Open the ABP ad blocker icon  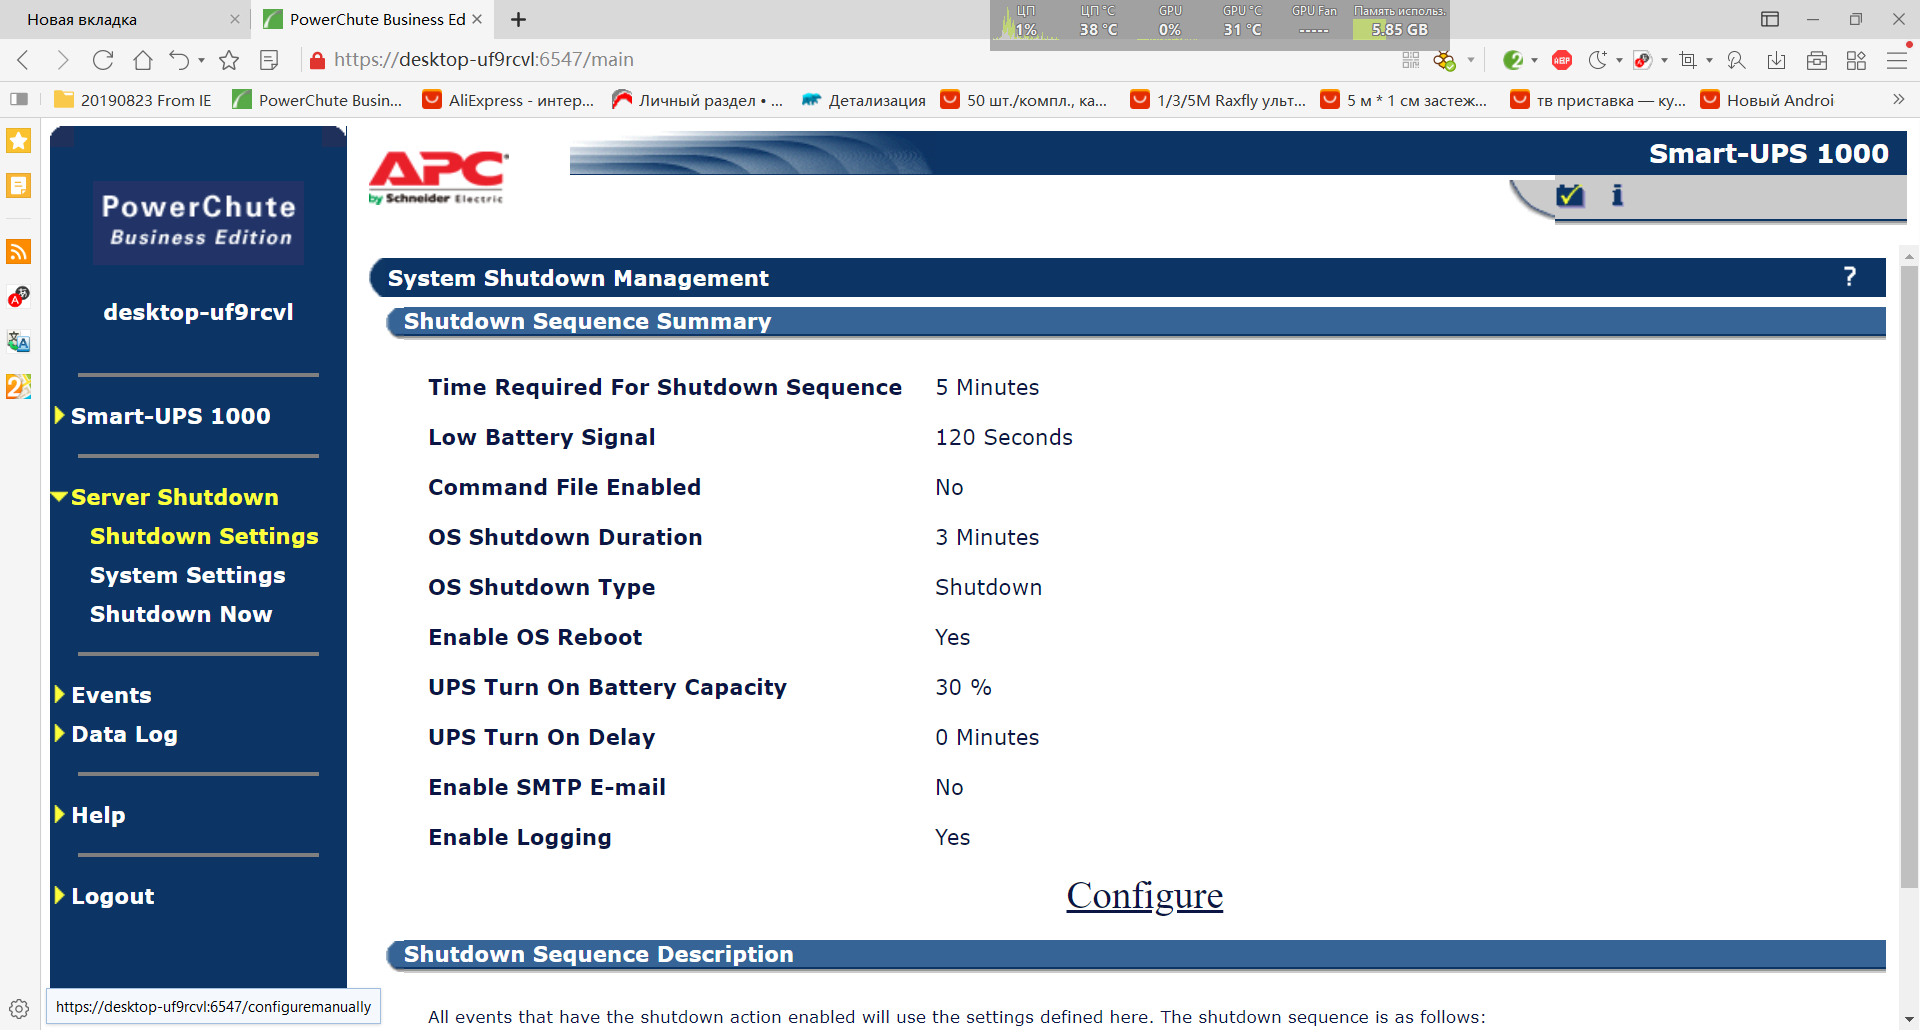coord(1562,60)
